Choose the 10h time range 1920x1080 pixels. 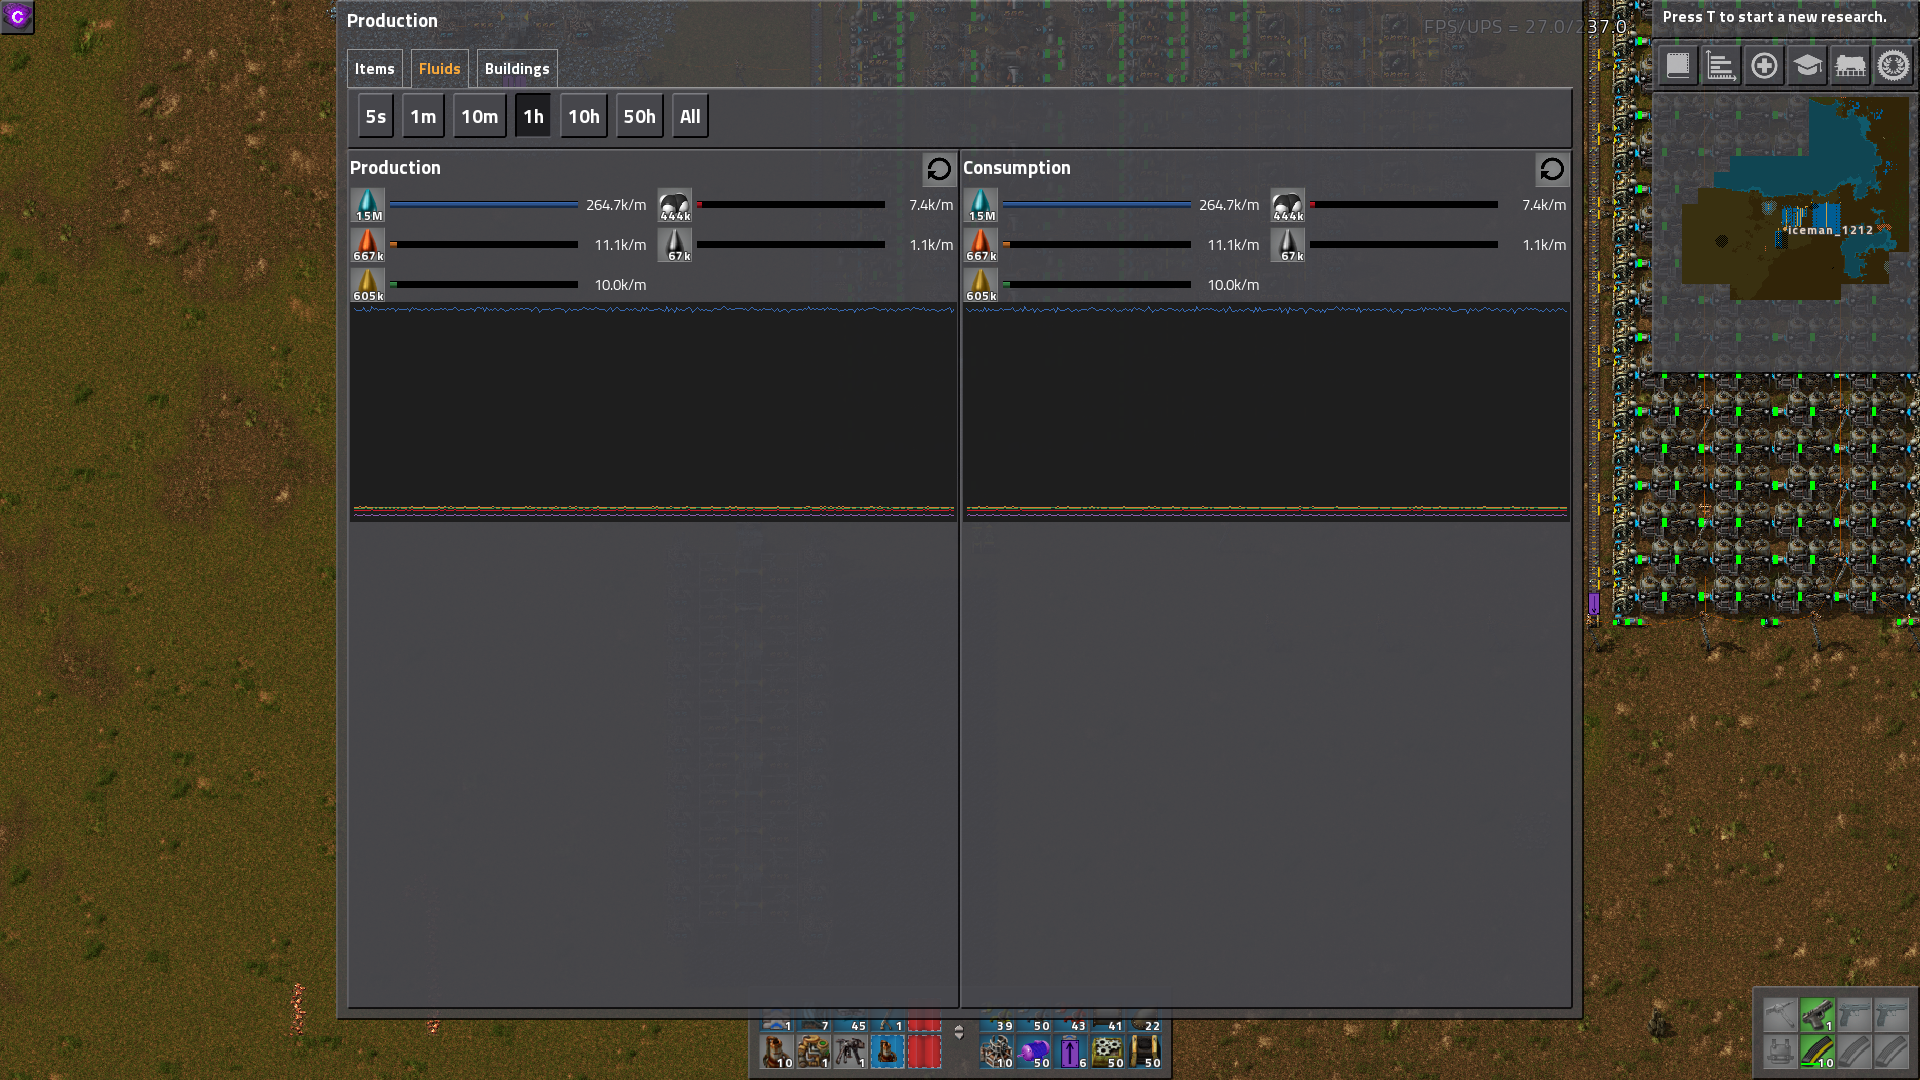pyautogui.click(x=584, y=117)
